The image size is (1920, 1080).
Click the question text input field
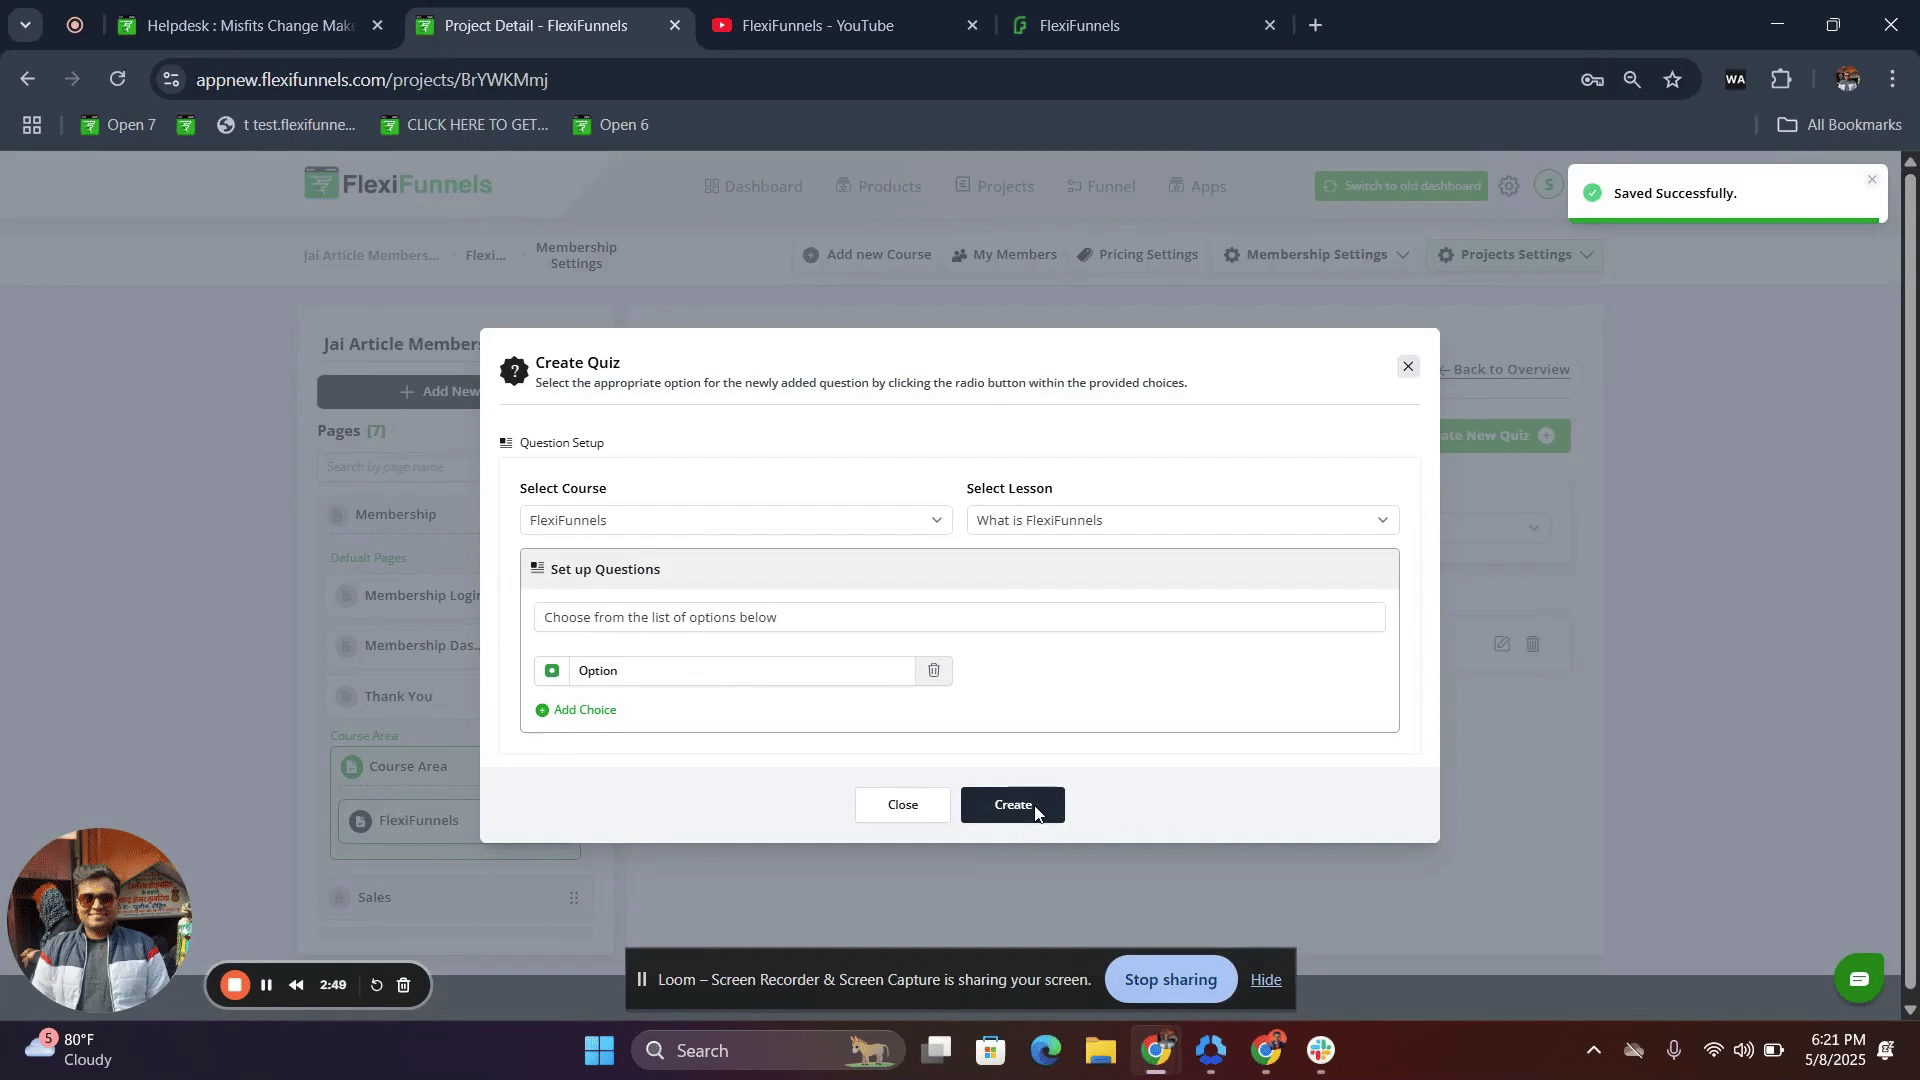click(958, 617)
